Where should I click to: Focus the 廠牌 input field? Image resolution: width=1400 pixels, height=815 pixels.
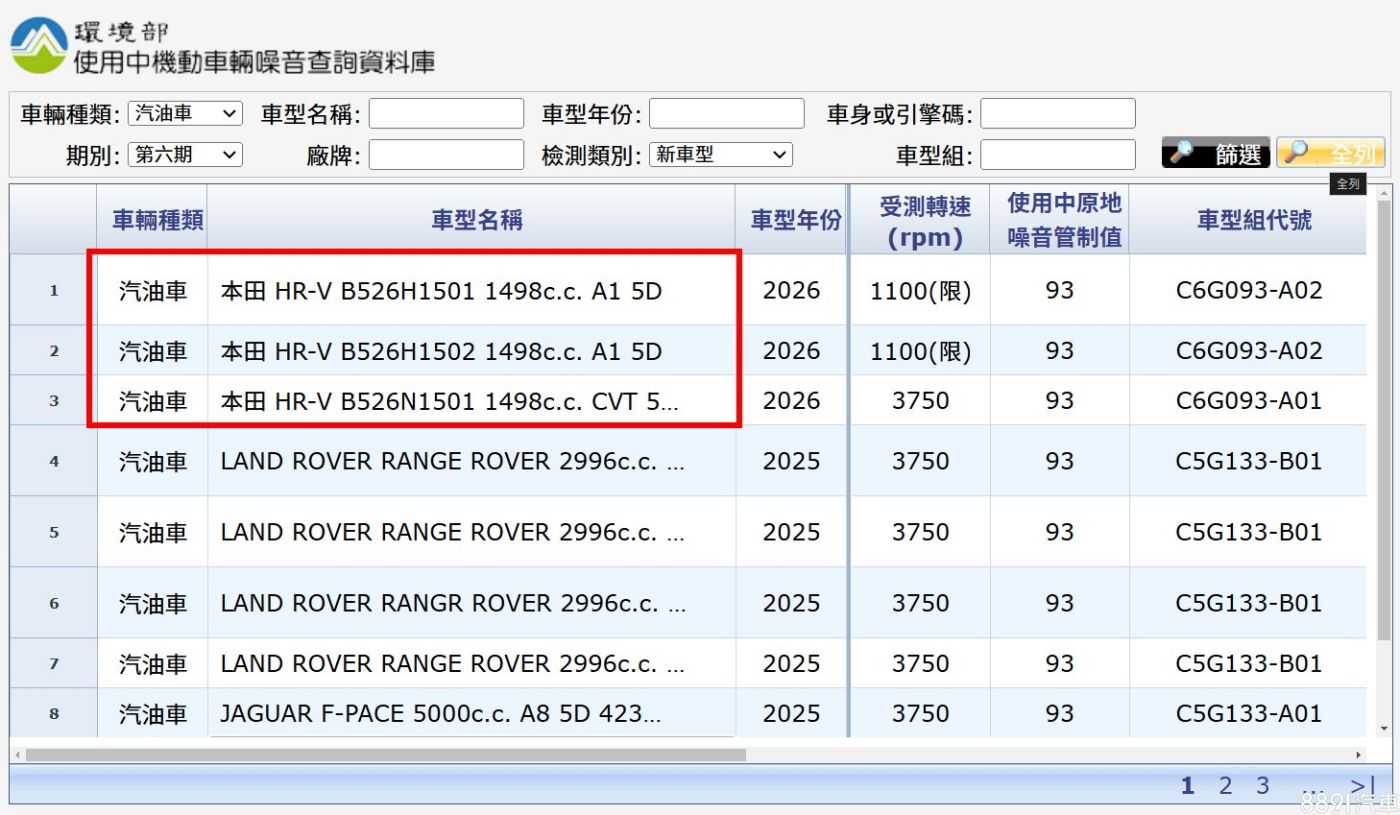[446, 155]
